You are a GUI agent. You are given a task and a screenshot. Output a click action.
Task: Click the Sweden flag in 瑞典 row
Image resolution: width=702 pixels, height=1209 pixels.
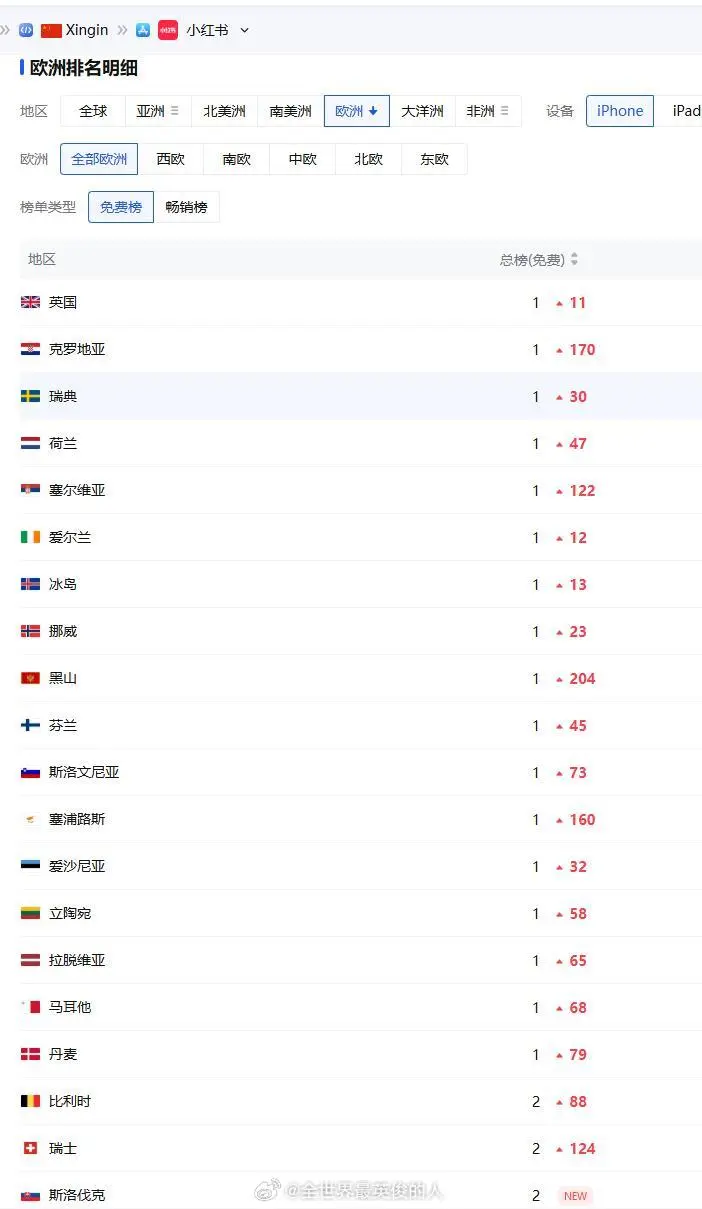pyautogui.click(x=31, y=396)
